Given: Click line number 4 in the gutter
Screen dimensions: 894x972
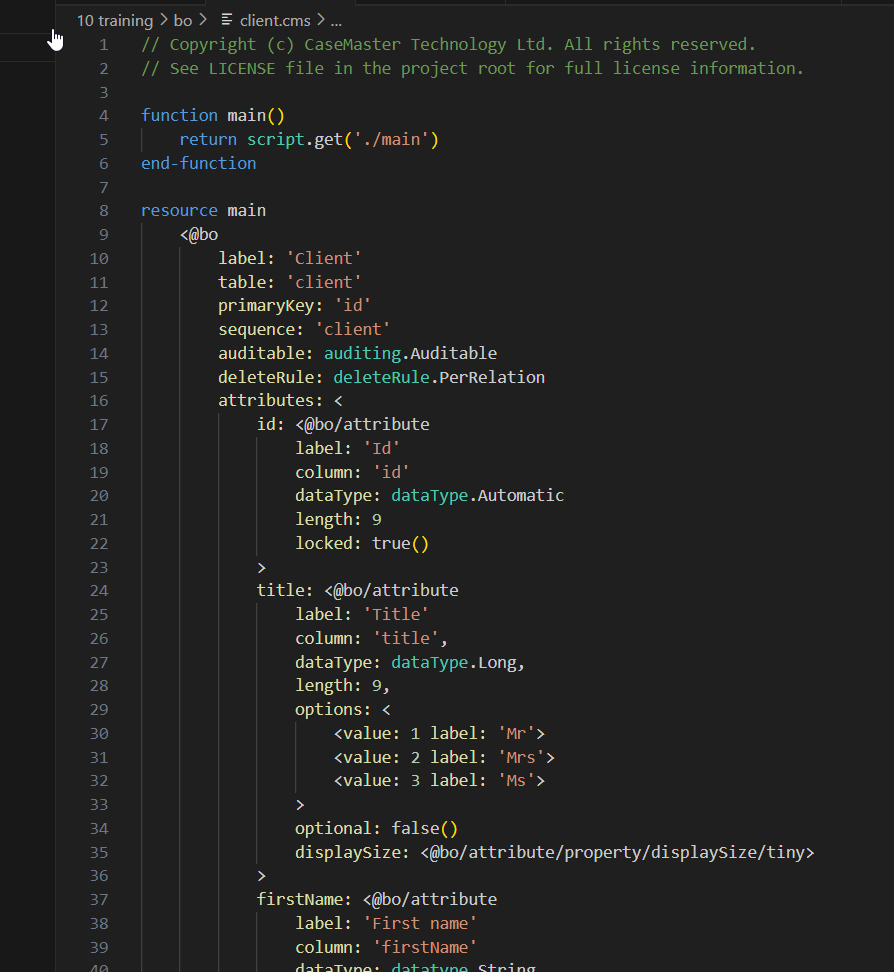Looking at the screenshot, I should click(104, 115).
